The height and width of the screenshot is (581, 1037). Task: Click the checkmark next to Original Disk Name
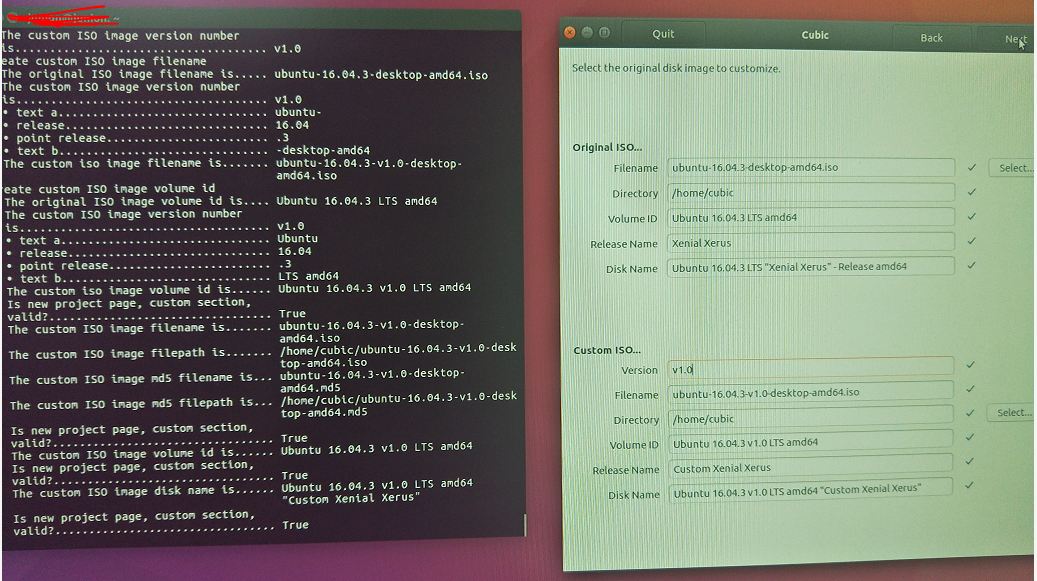coord(971,266)
